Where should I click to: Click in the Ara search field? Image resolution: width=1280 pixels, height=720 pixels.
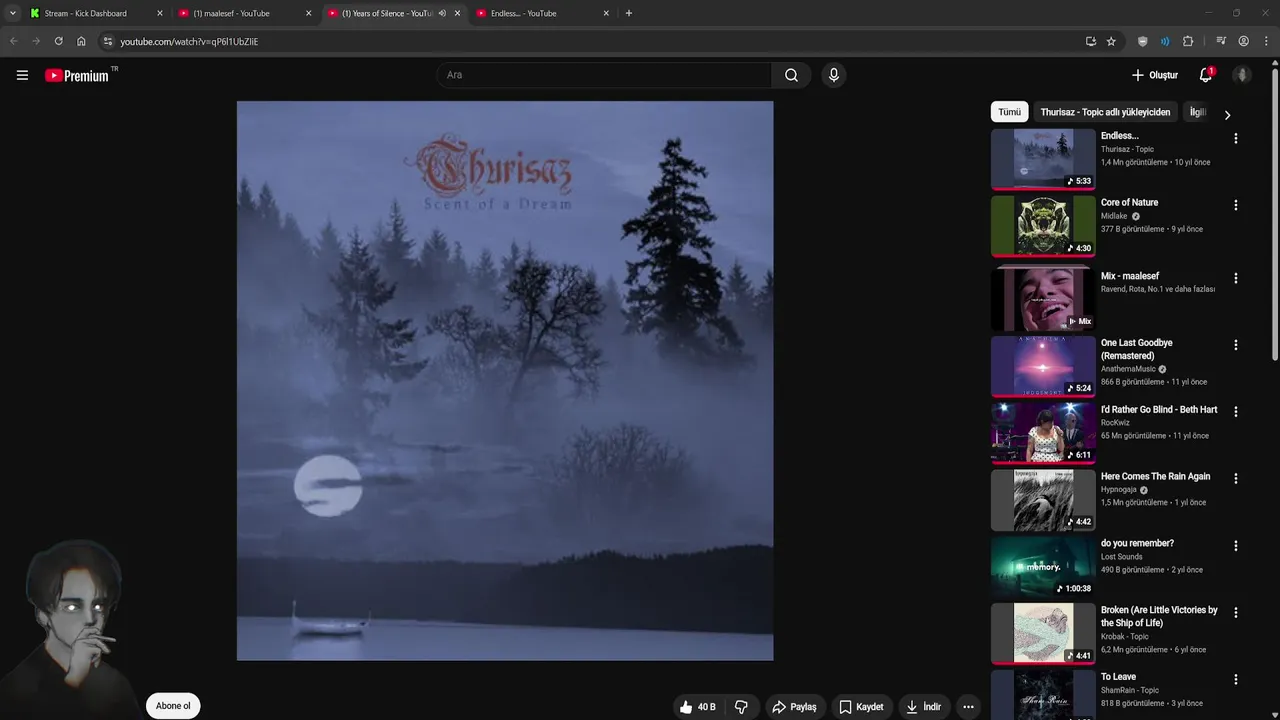(x=603, y=75)
